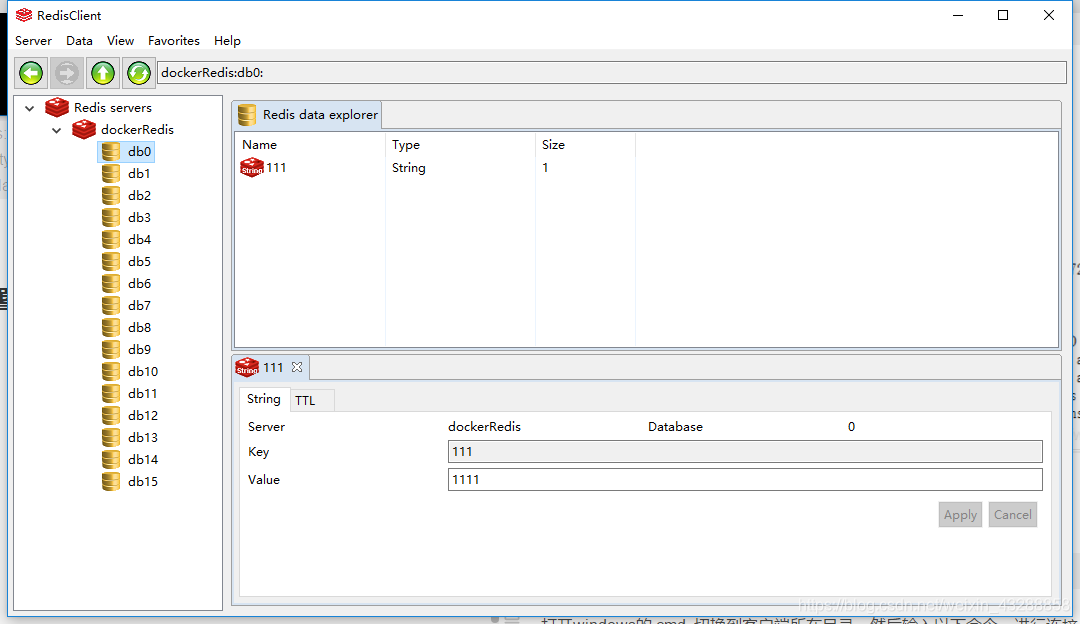This screenshot has height=624, width=1080.
Task: Open the View menu
Action: pyautogui.click(x=121, y=41)
